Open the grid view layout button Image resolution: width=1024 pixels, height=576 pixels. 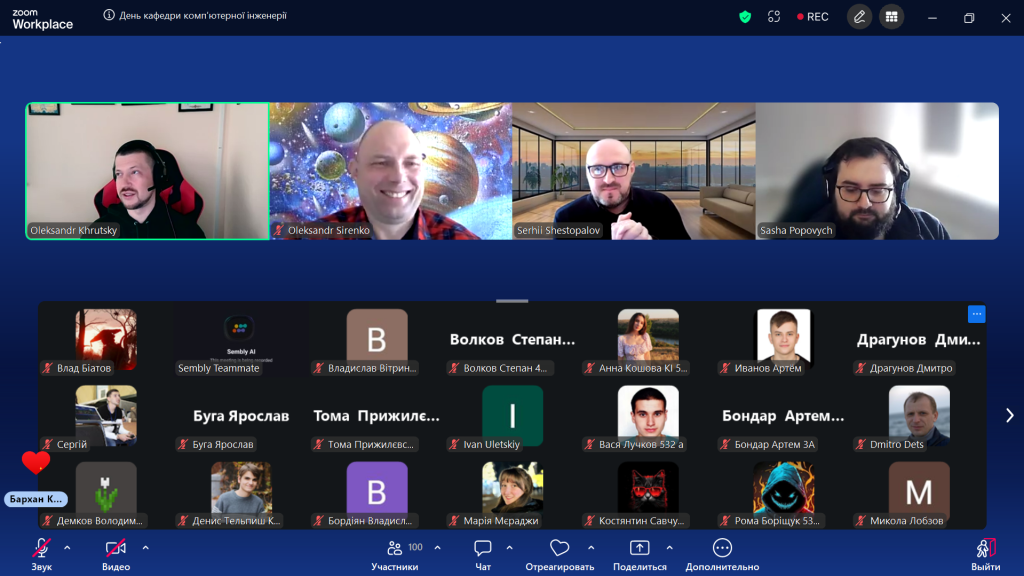[891, 17]
